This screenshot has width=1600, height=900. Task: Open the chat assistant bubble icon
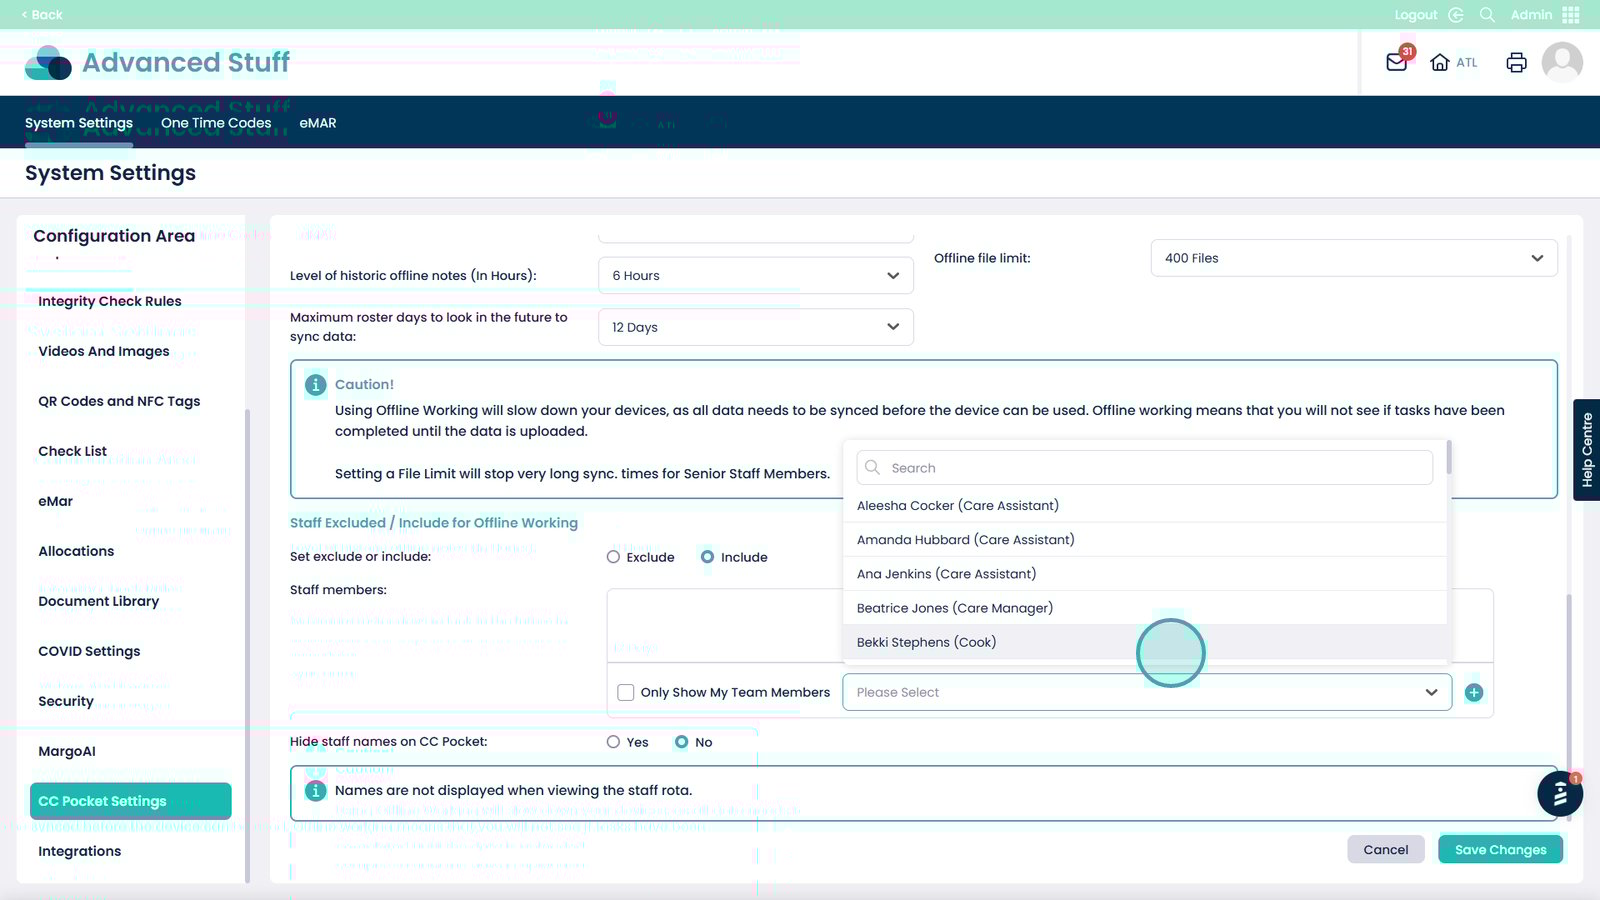pos(1559,795)
